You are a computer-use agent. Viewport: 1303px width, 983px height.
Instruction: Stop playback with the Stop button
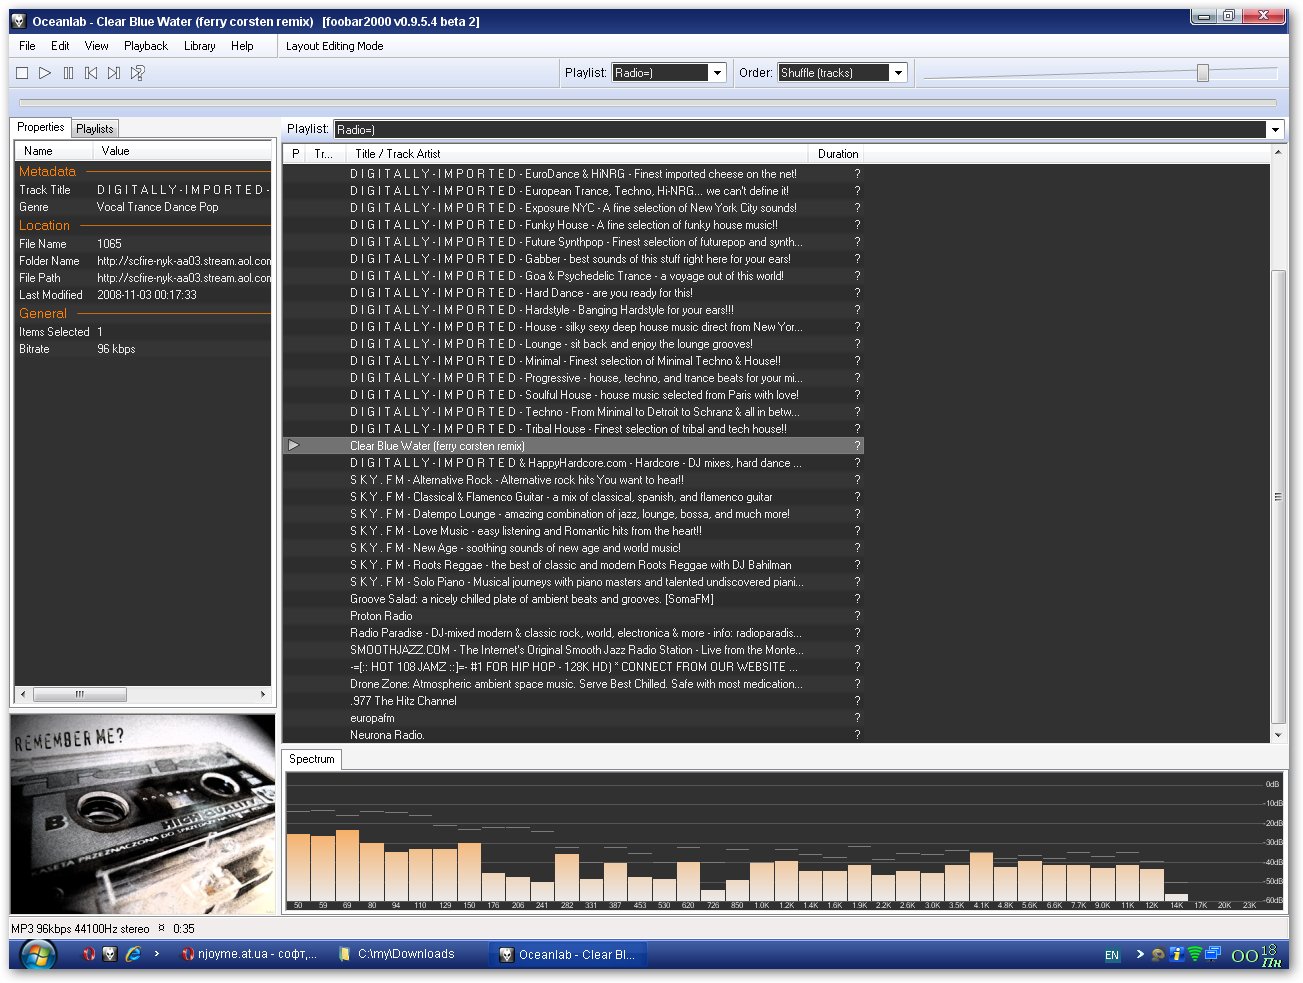pos(22,73)
